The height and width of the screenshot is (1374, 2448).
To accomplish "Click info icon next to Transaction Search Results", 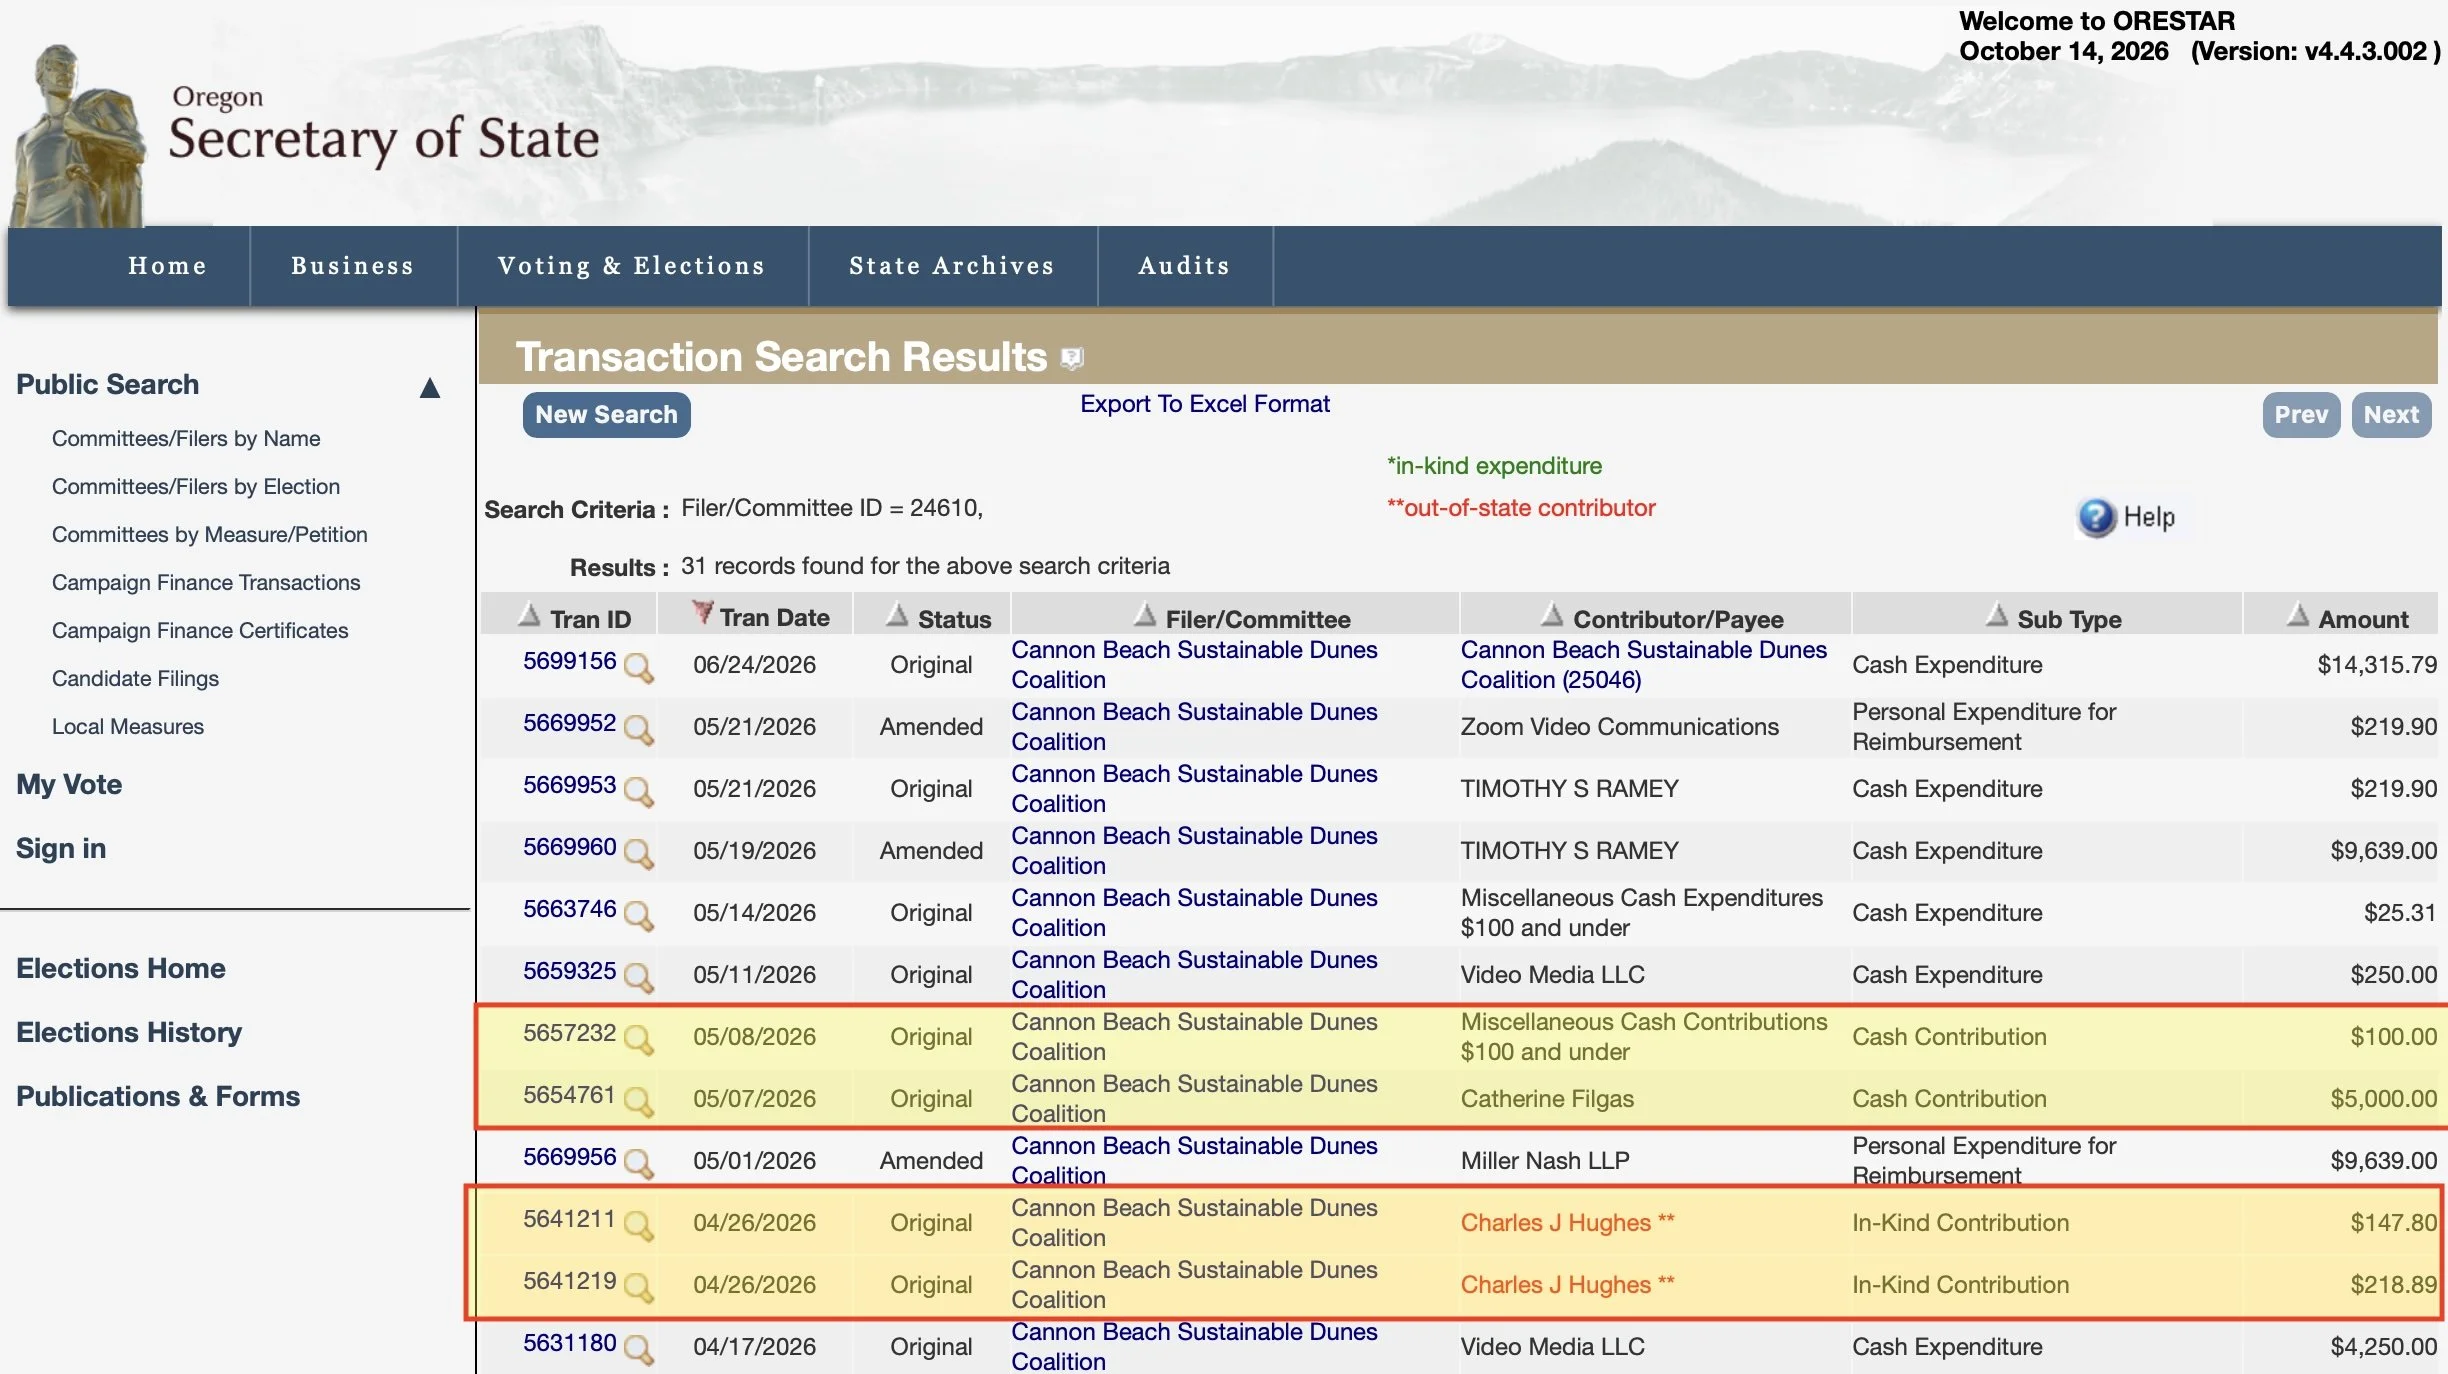I will pyautogui.click(x=1072, y=358).
